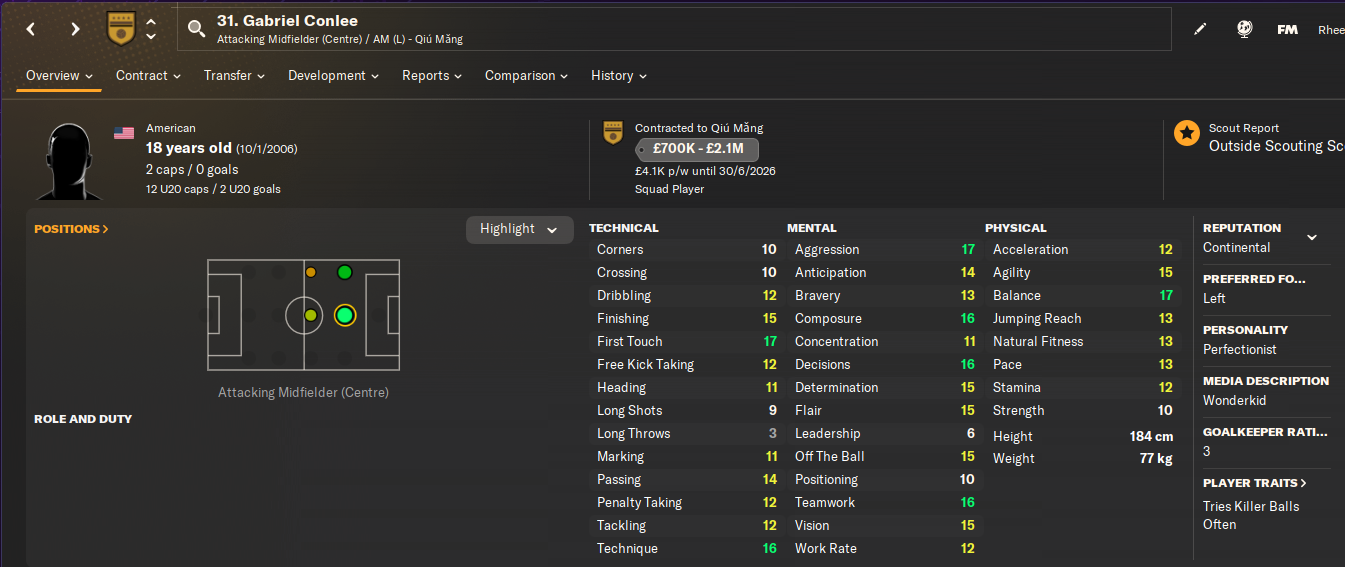The width and height of the screenshot is (1345, 567).
Task: Select the AM left position dot on pitch
Action: tap(345, 272)
